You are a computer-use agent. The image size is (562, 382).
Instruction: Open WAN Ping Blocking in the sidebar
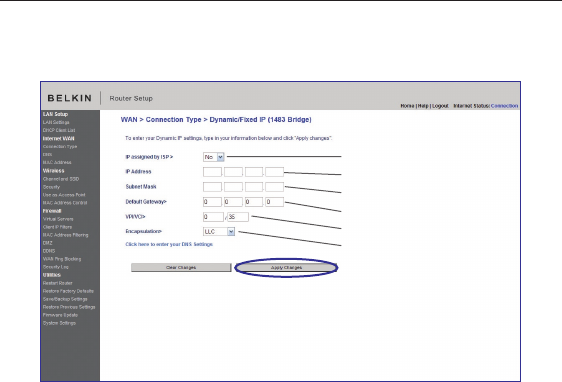pyautogui.click(x=62, y=259)
